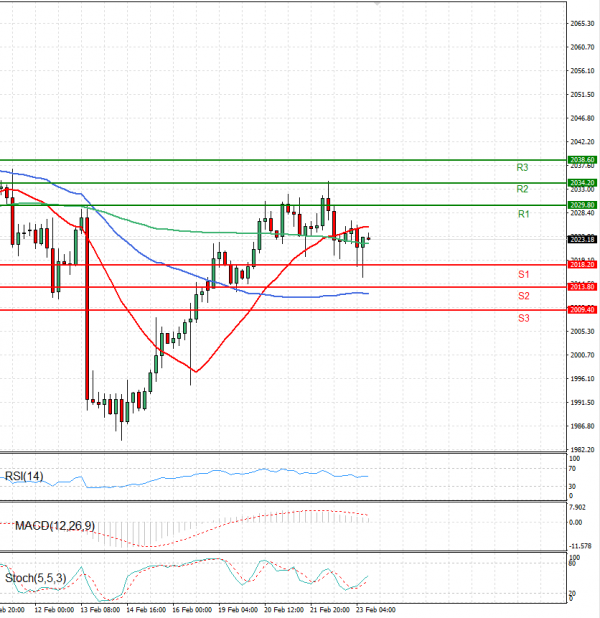
Task: Select the 2013.80 red price tag
Action: point(582,287)
